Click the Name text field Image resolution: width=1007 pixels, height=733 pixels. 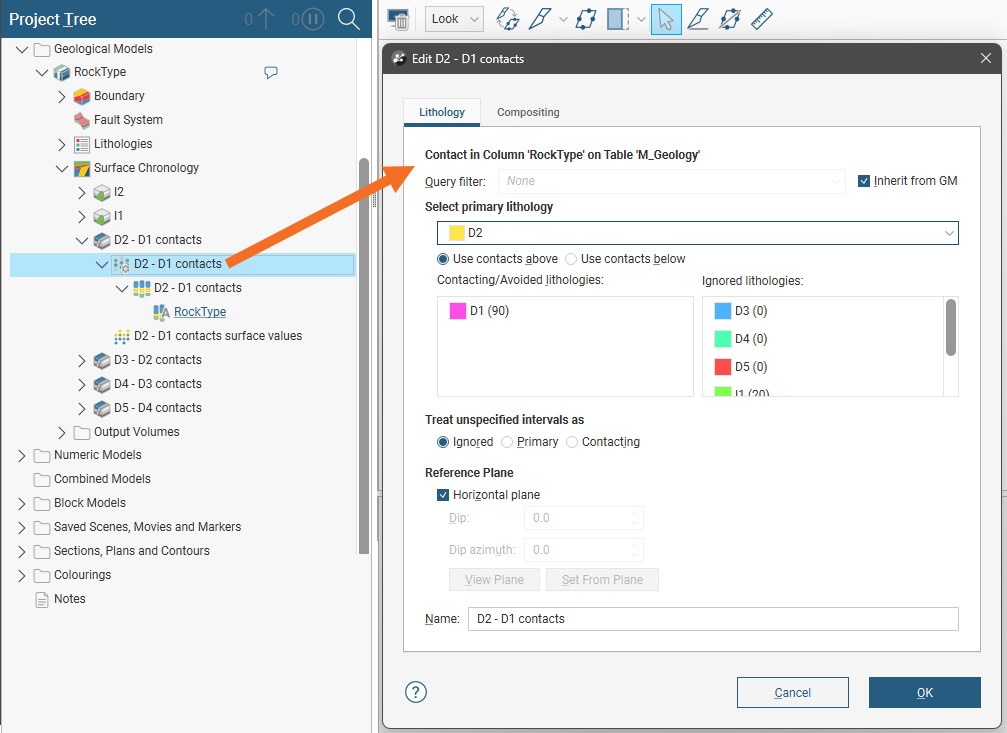pyautogui.click(x=712, y=619)
